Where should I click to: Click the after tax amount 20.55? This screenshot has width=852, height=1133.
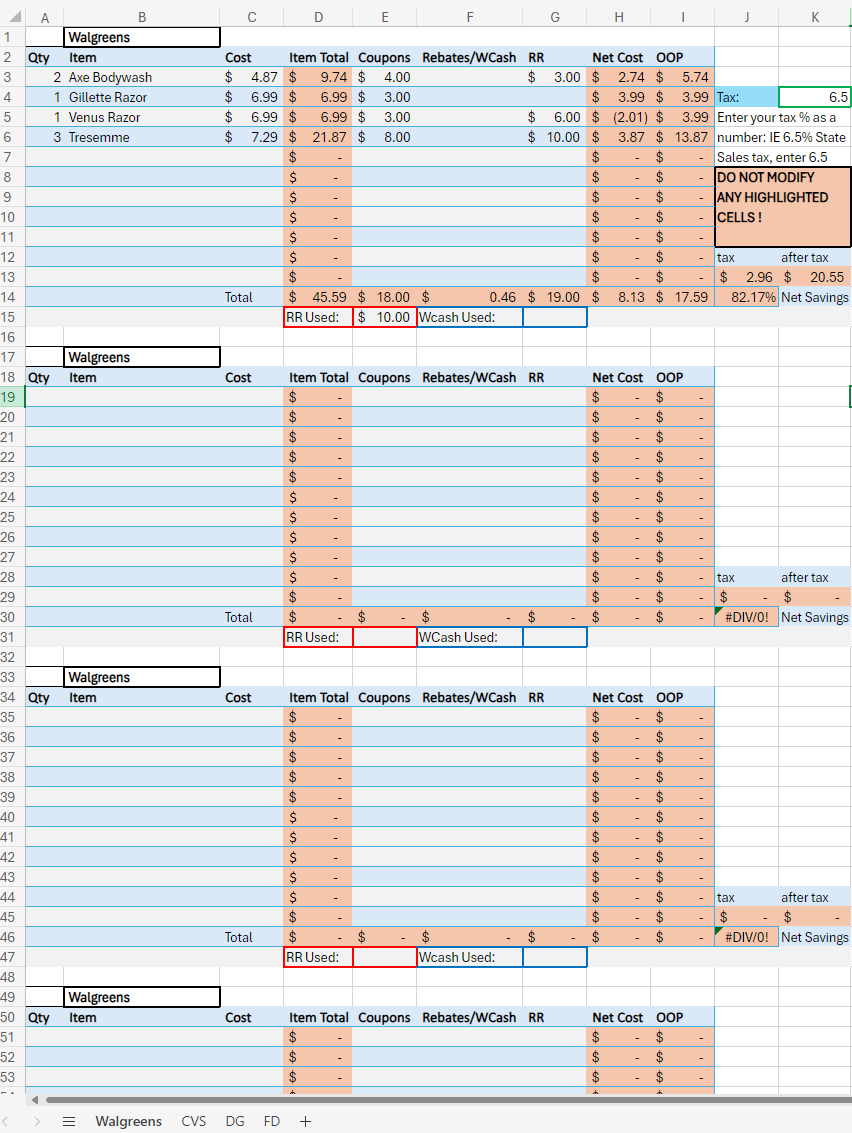pyautogui.click(x=814, y=277)
